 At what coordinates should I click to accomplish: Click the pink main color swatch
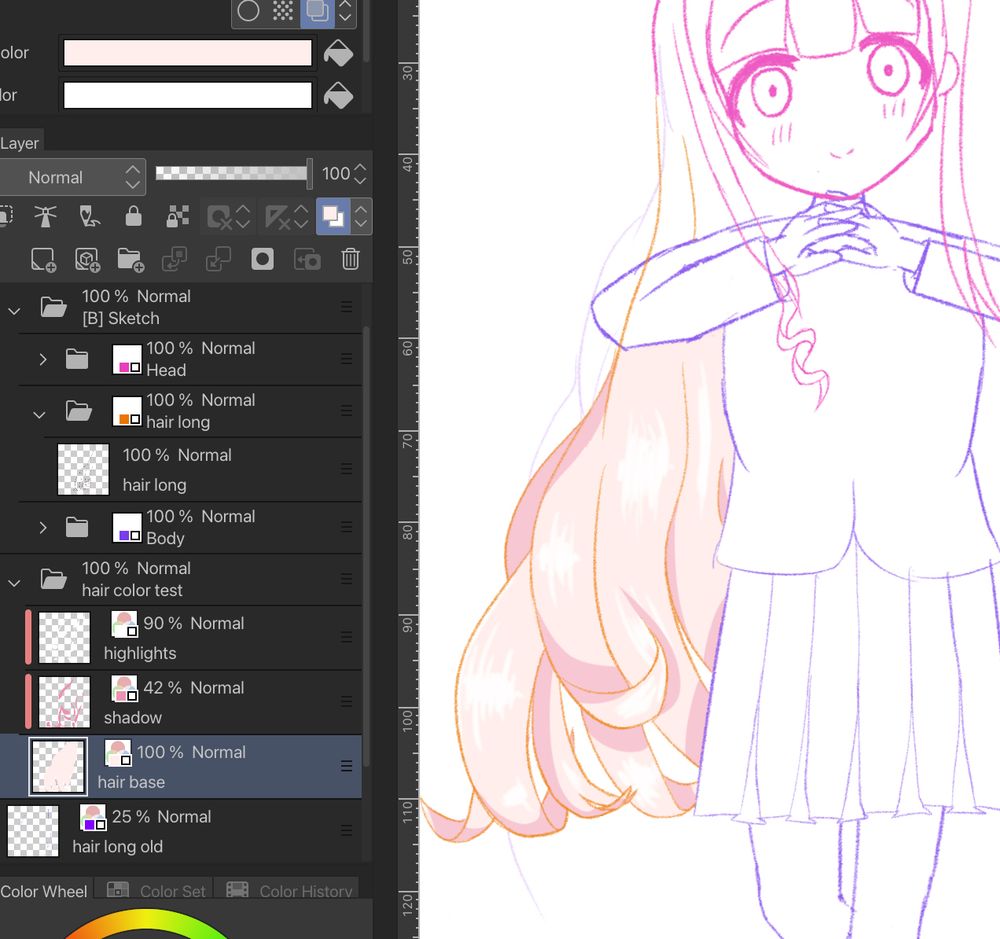[187, 52]
